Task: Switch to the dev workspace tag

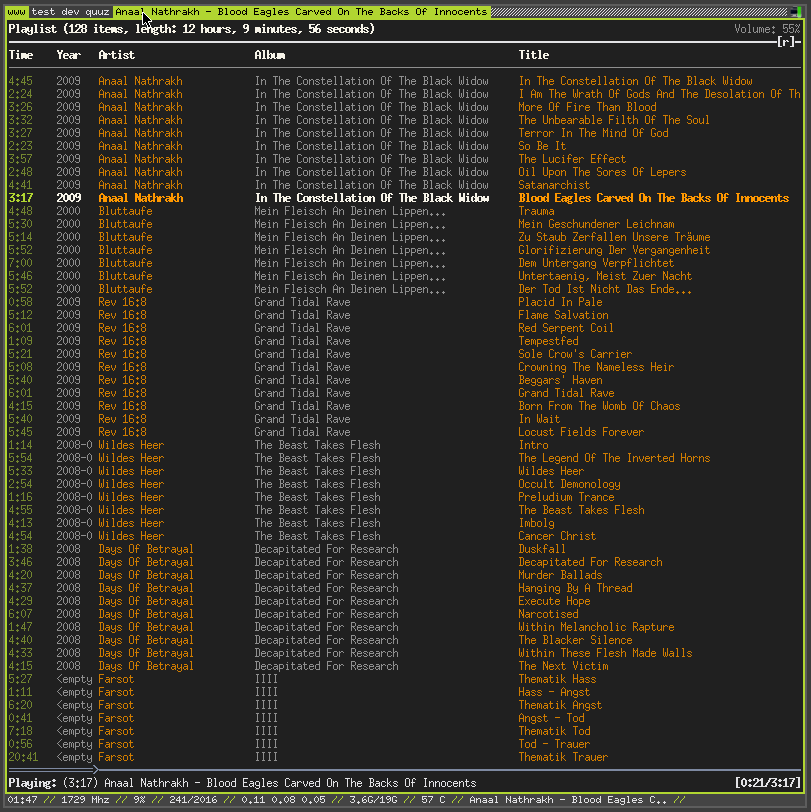Action: tap(70, 11)
